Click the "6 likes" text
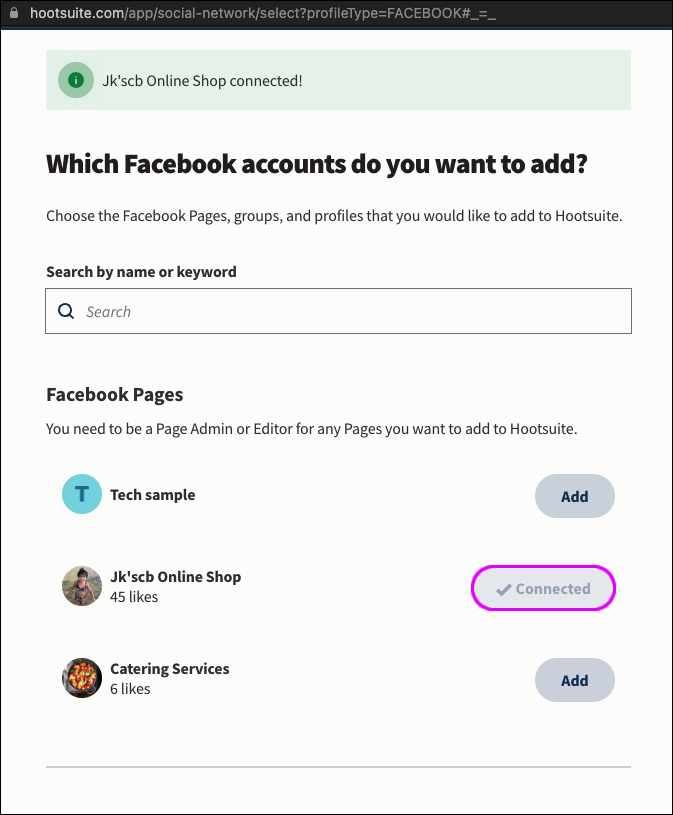Viewport: 673px width, 815px height. click(x=130, y=689)
